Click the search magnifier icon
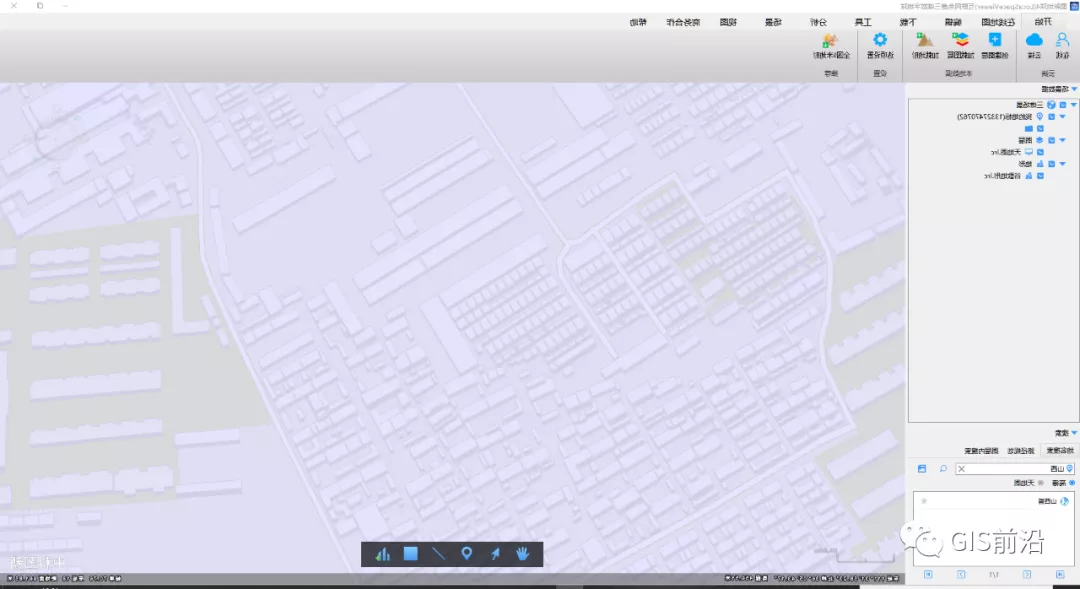The width and height of the screenshot is (1080, 589). click(x=943, y=468)
